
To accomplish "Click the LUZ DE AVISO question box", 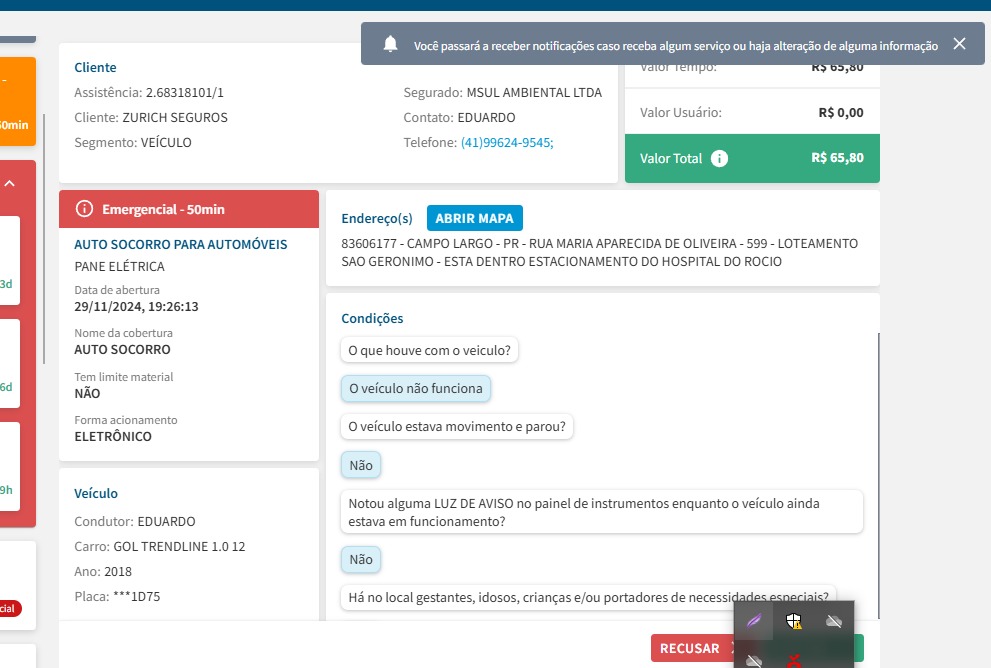I will tap(602, 512).
